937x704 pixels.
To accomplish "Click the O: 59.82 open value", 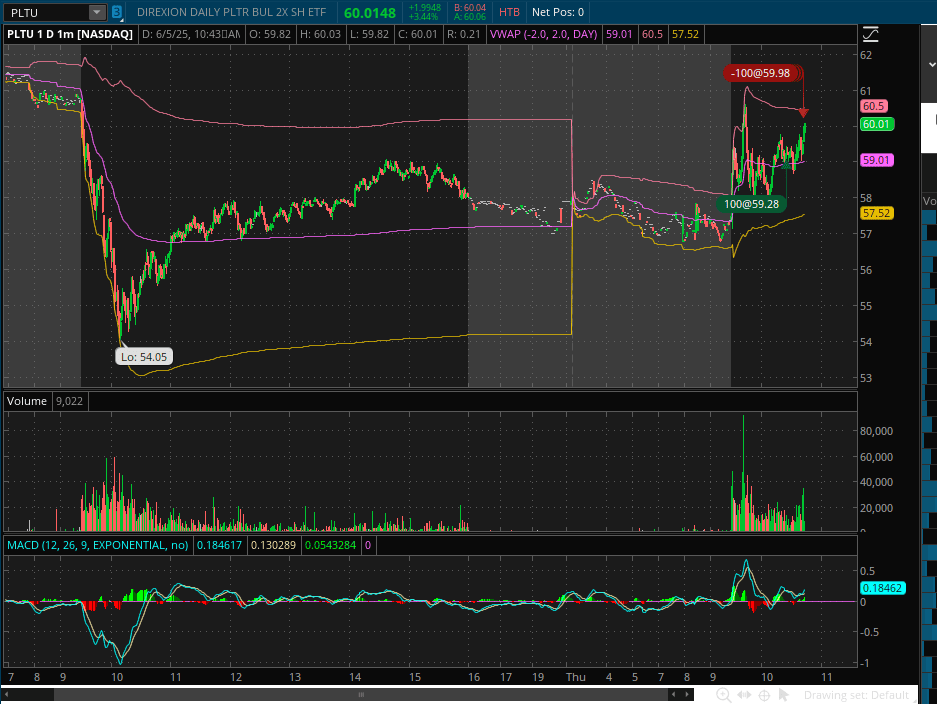I will 270,34.
